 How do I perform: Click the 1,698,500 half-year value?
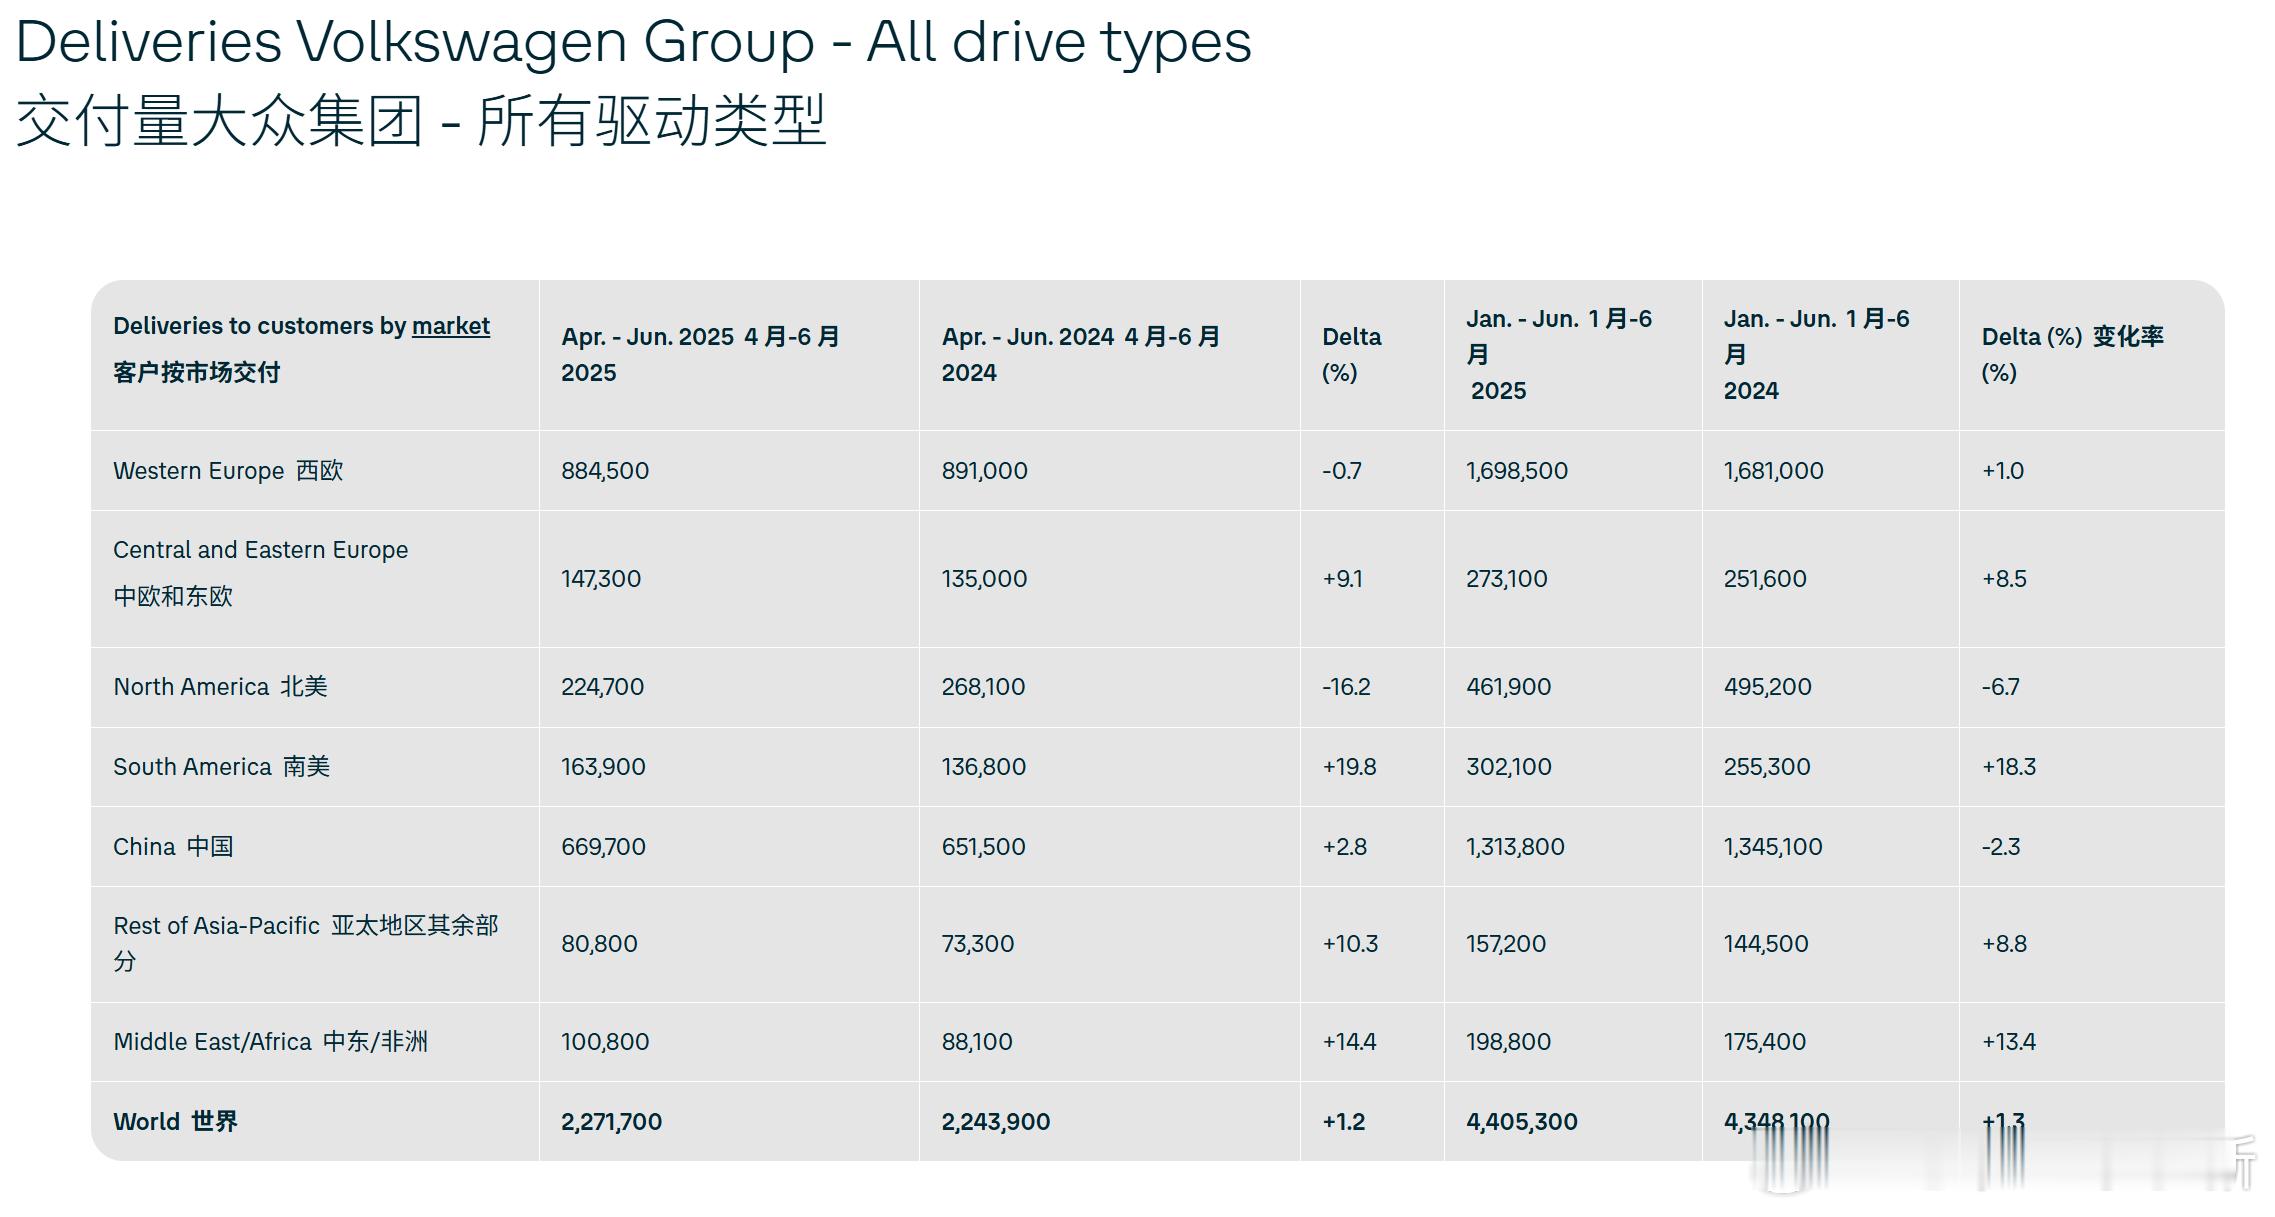point(1517,471)
